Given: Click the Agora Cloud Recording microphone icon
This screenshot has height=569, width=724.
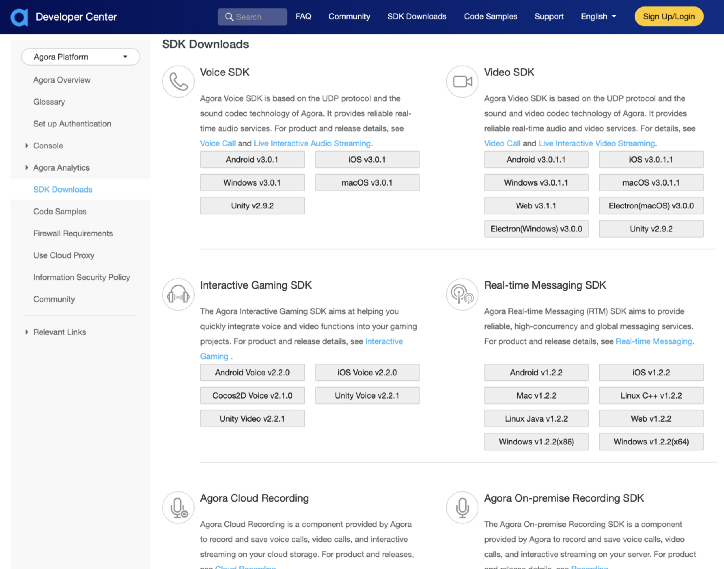Looking at the screenshot, I should [178, 508].
